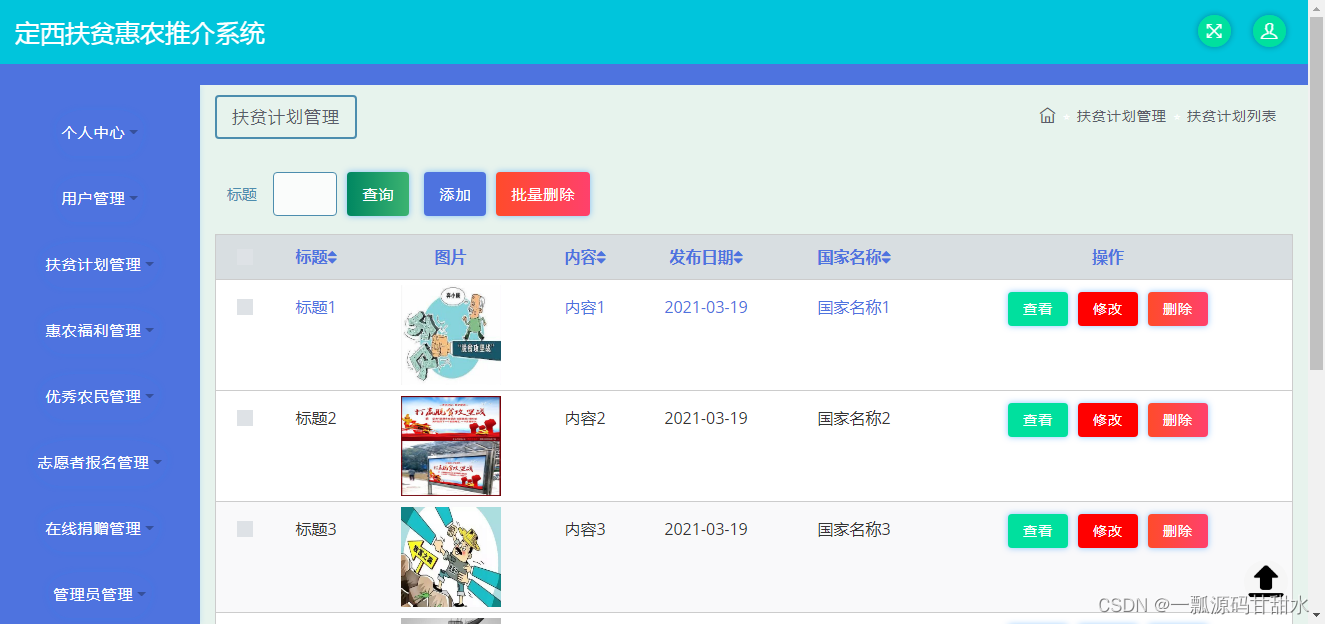Click the 内容2 cell
This screenshot has height=624, width=1325.
(585, 418)
